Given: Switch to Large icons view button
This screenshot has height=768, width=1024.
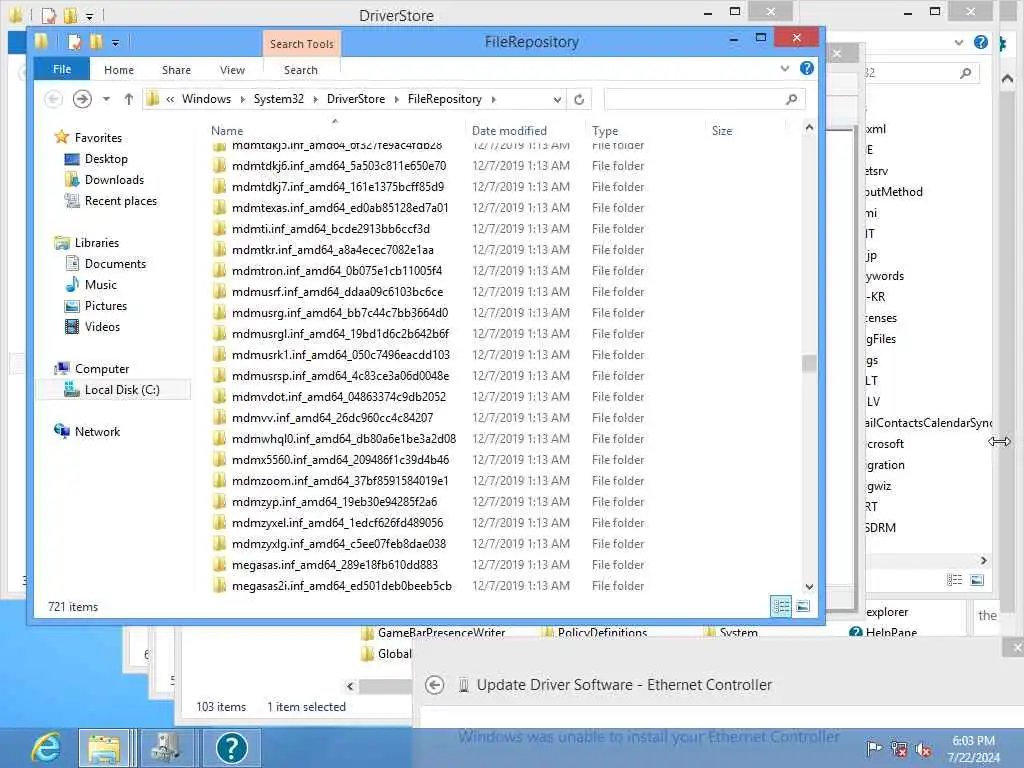Looking at the screenshot, I should [803, 606].
